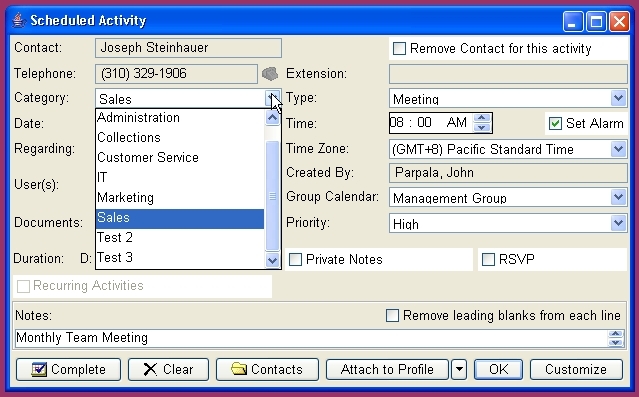Click the Clear button
The height and width of the screenshot is (397, 639).
point(168,369)
